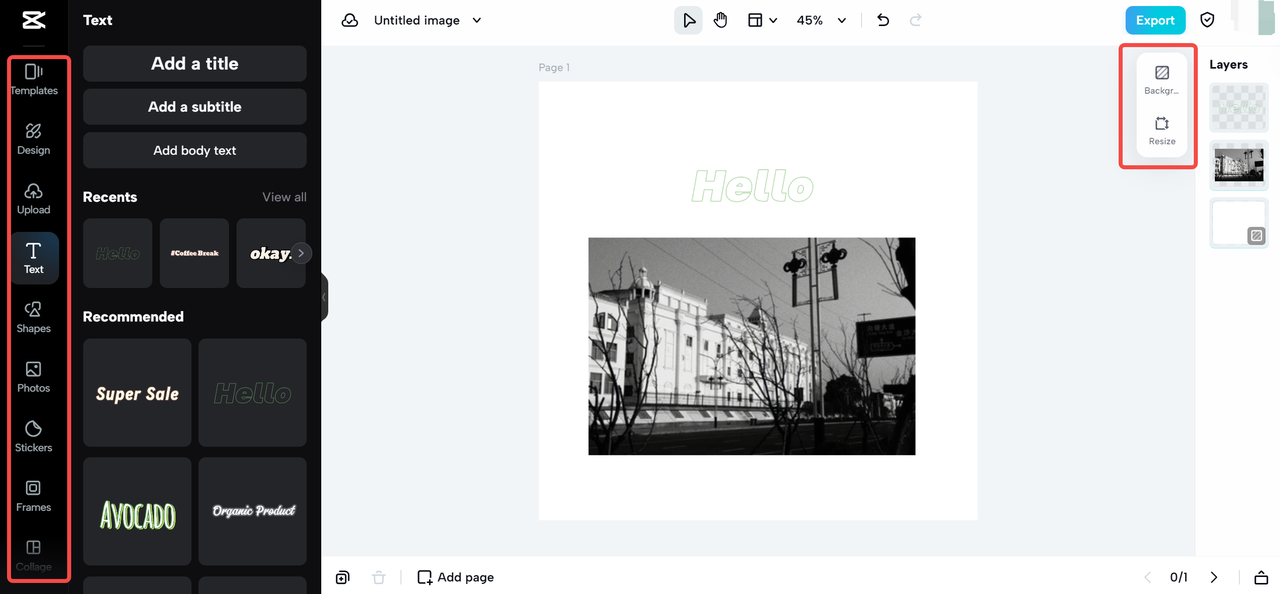Open the Shapes sidebar tab

point(34,317)
